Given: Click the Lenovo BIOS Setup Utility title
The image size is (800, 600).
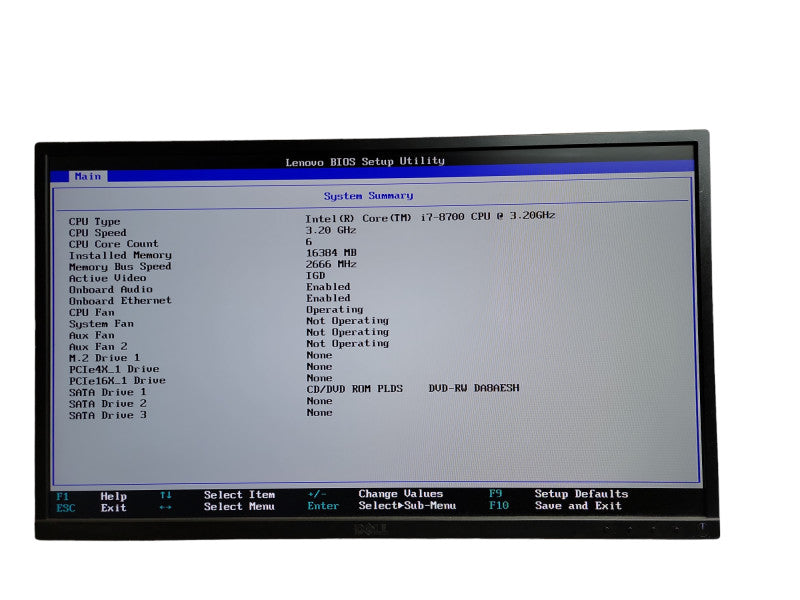Looking at the screenshot, I should [365, 162].
